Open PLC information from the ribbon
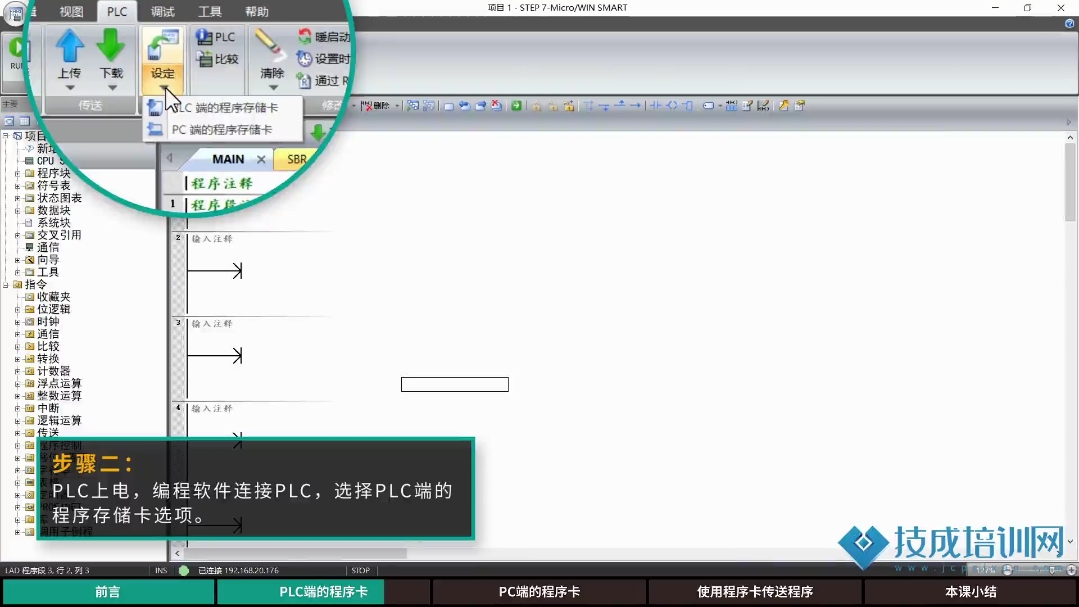1079x607 pixels. 215,36
